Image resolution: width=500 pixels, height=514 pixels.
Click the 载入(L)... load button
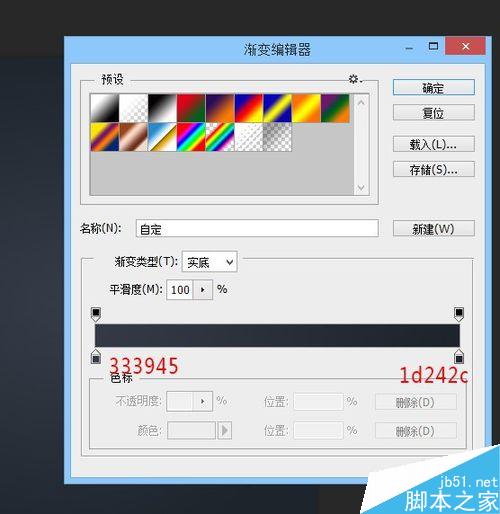coord(434,144)
